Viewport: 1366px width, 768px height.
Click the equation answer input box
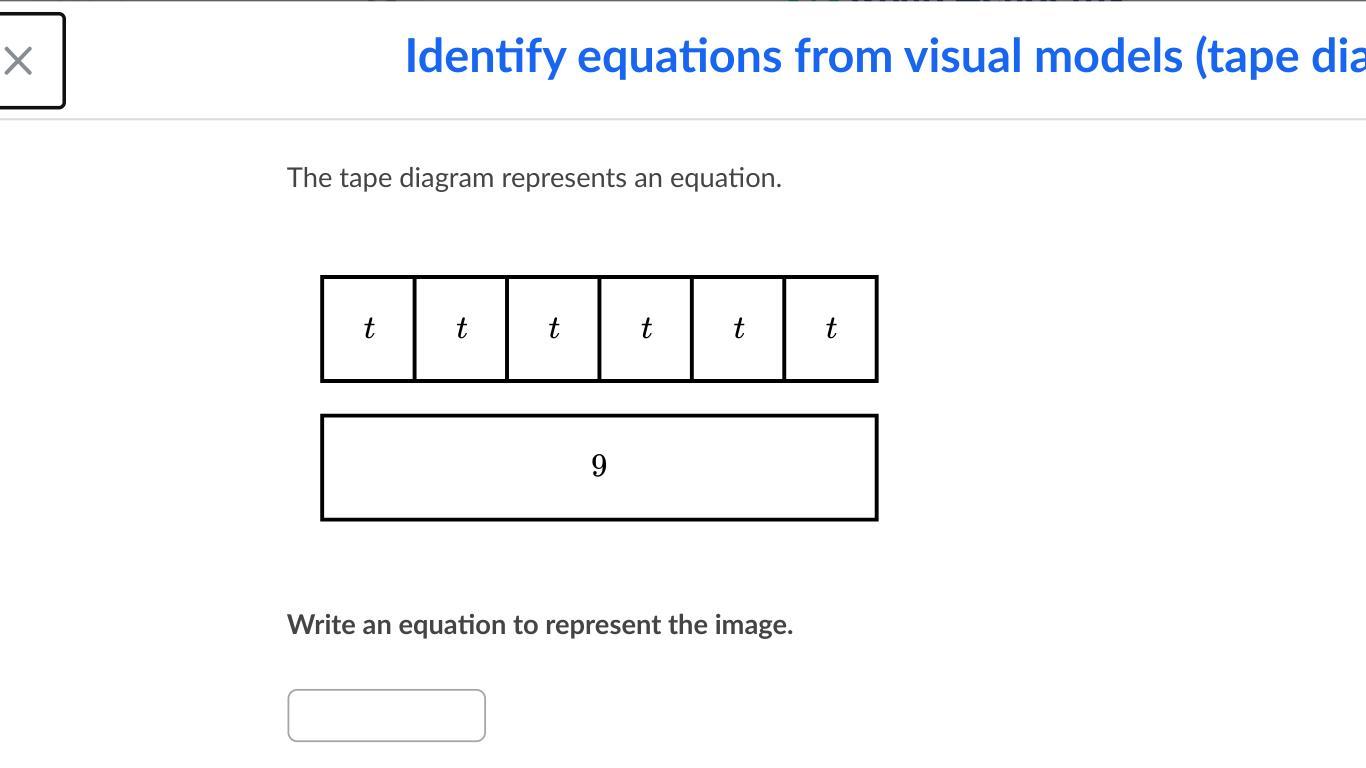coord(386,715)
